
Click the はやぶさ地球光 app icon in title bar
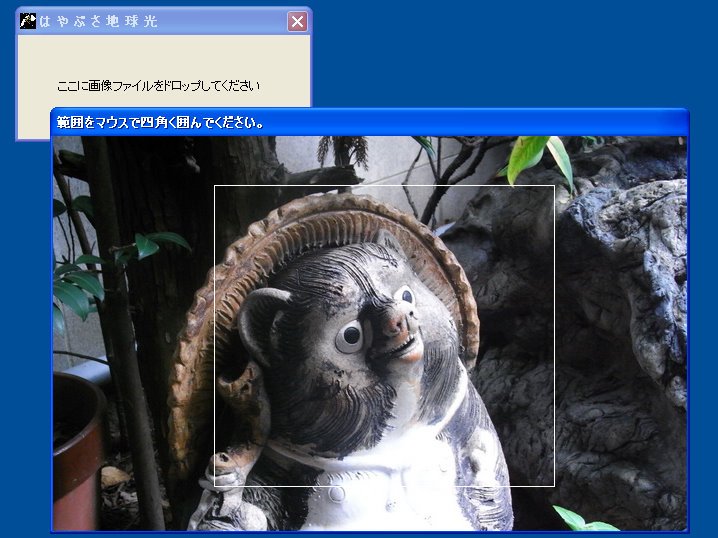27,21
